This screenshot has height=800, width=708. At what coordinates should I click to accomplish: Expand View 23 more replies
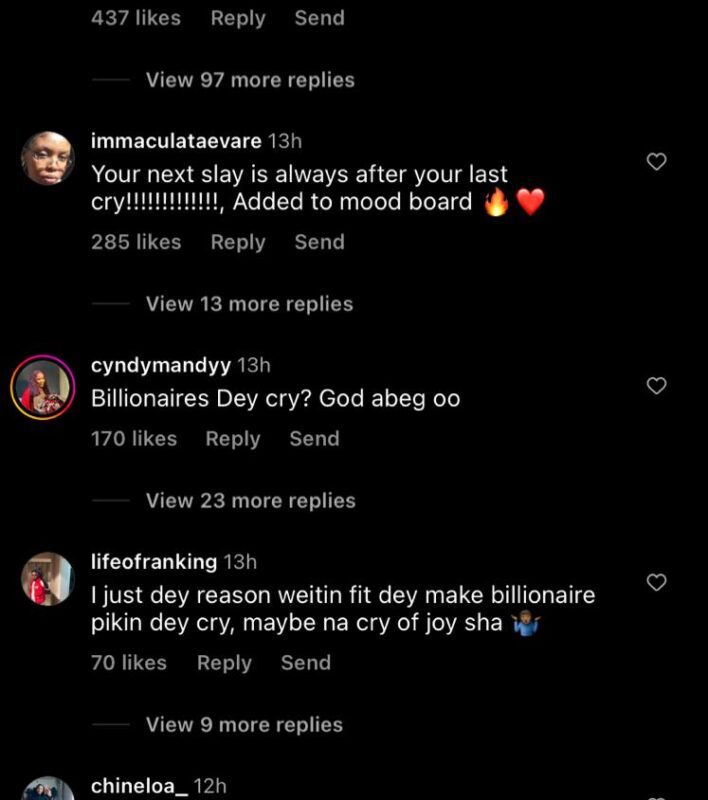250,501
